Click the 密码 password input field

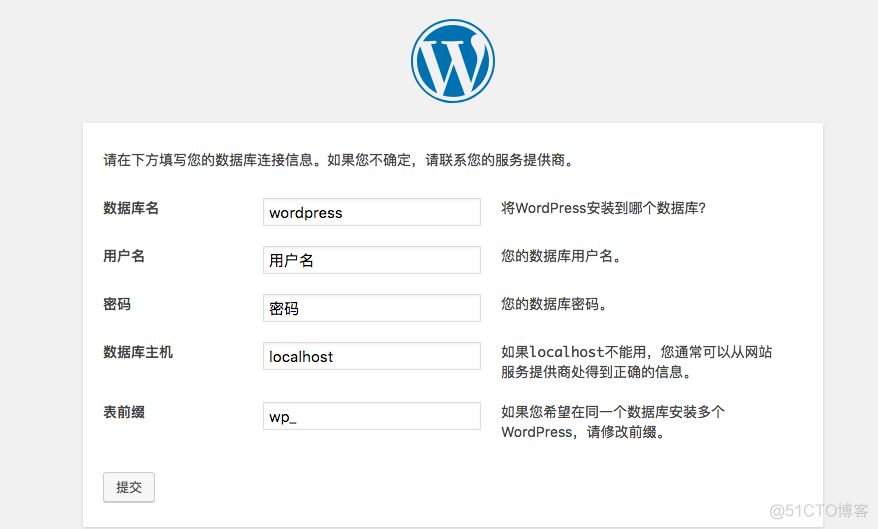point(372,308)
